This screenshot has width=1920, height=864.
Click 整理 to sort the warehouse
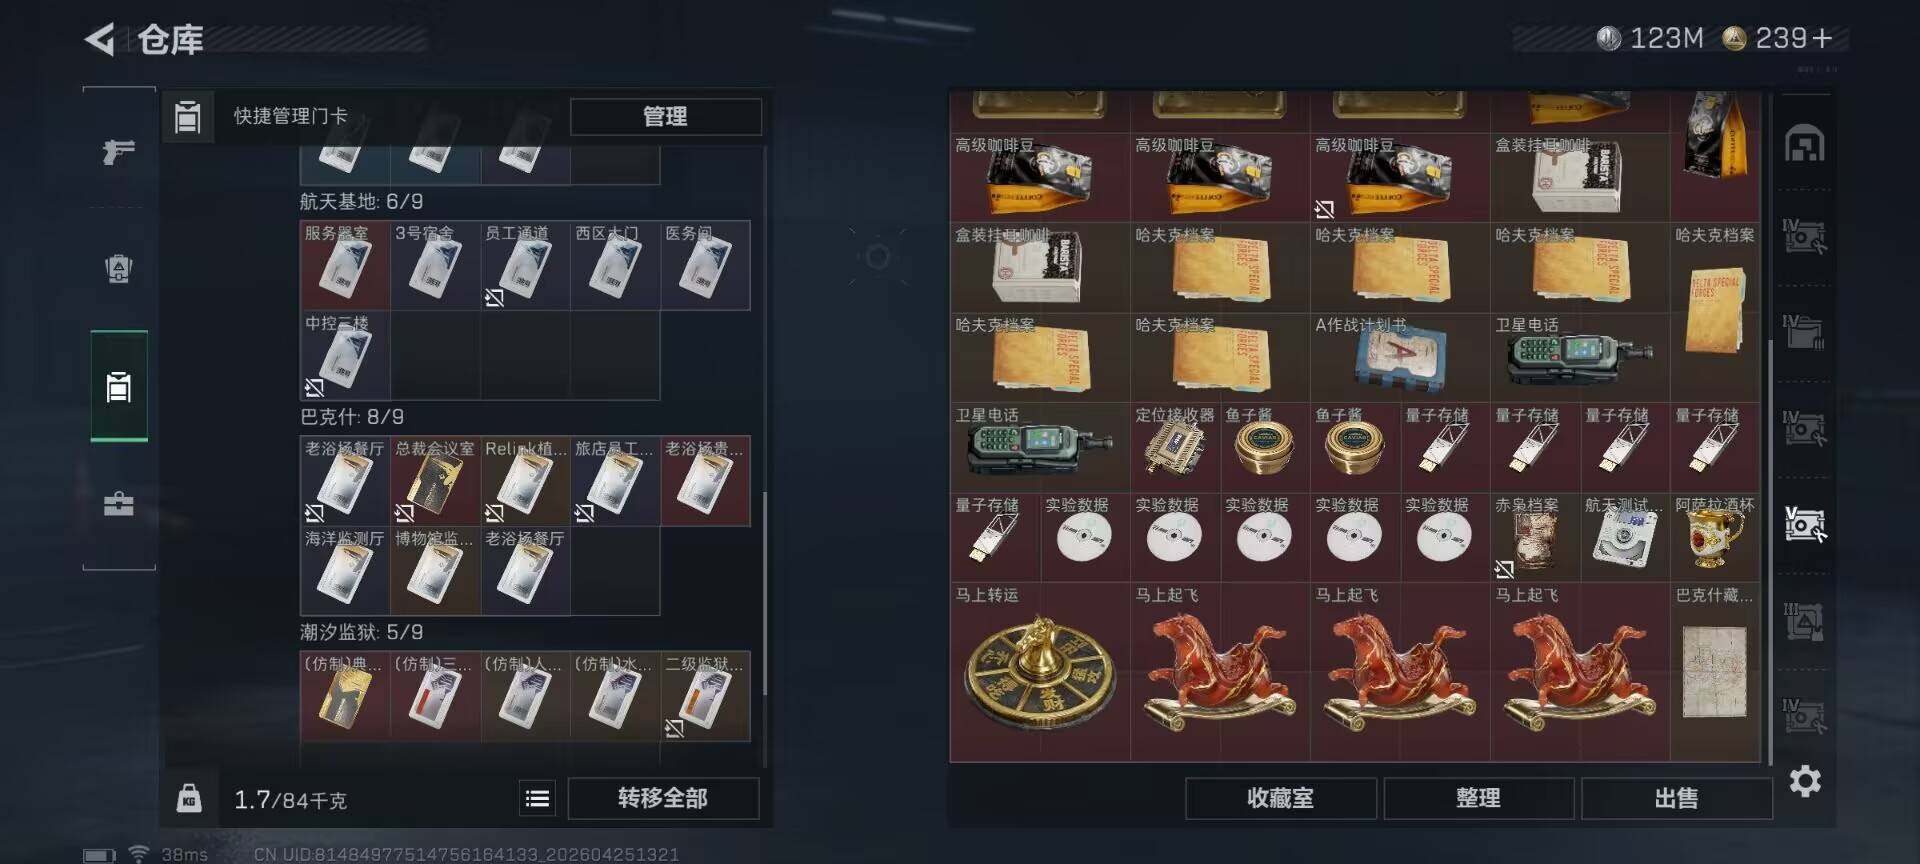1478,798
